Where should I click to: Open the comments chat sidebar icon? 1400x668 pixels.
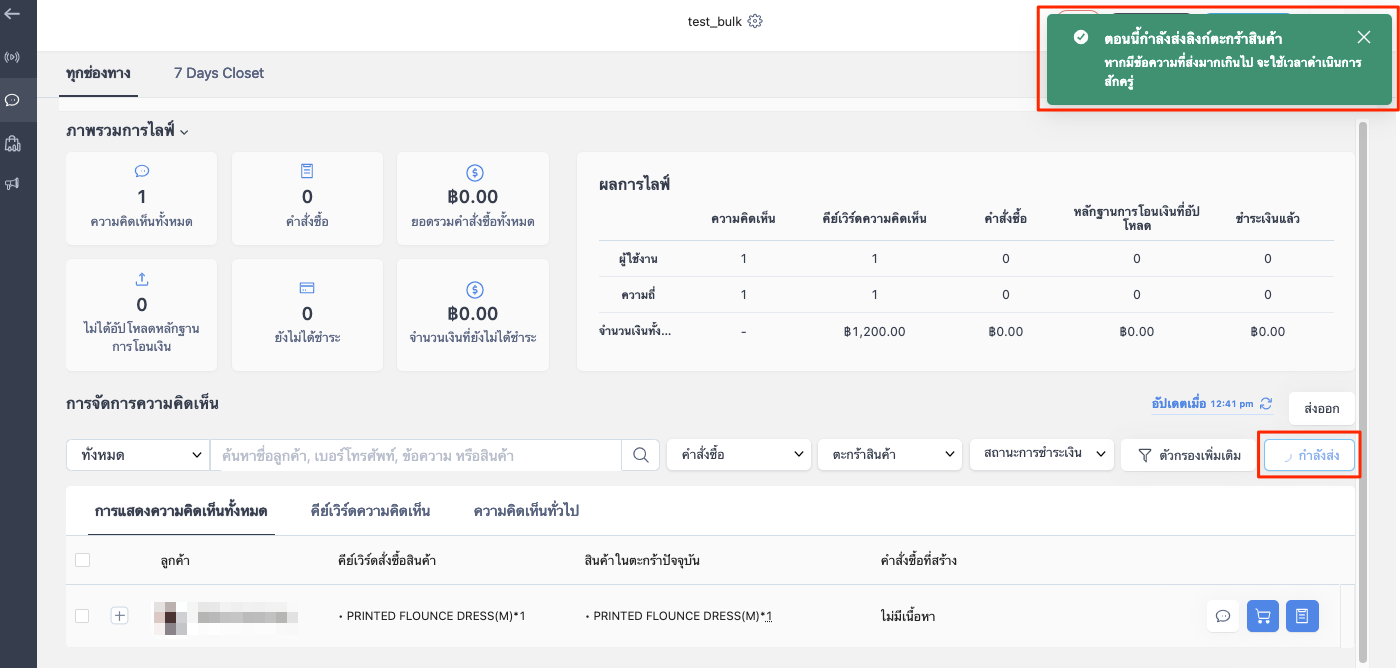pyautogui.click(x=12, y=100)
